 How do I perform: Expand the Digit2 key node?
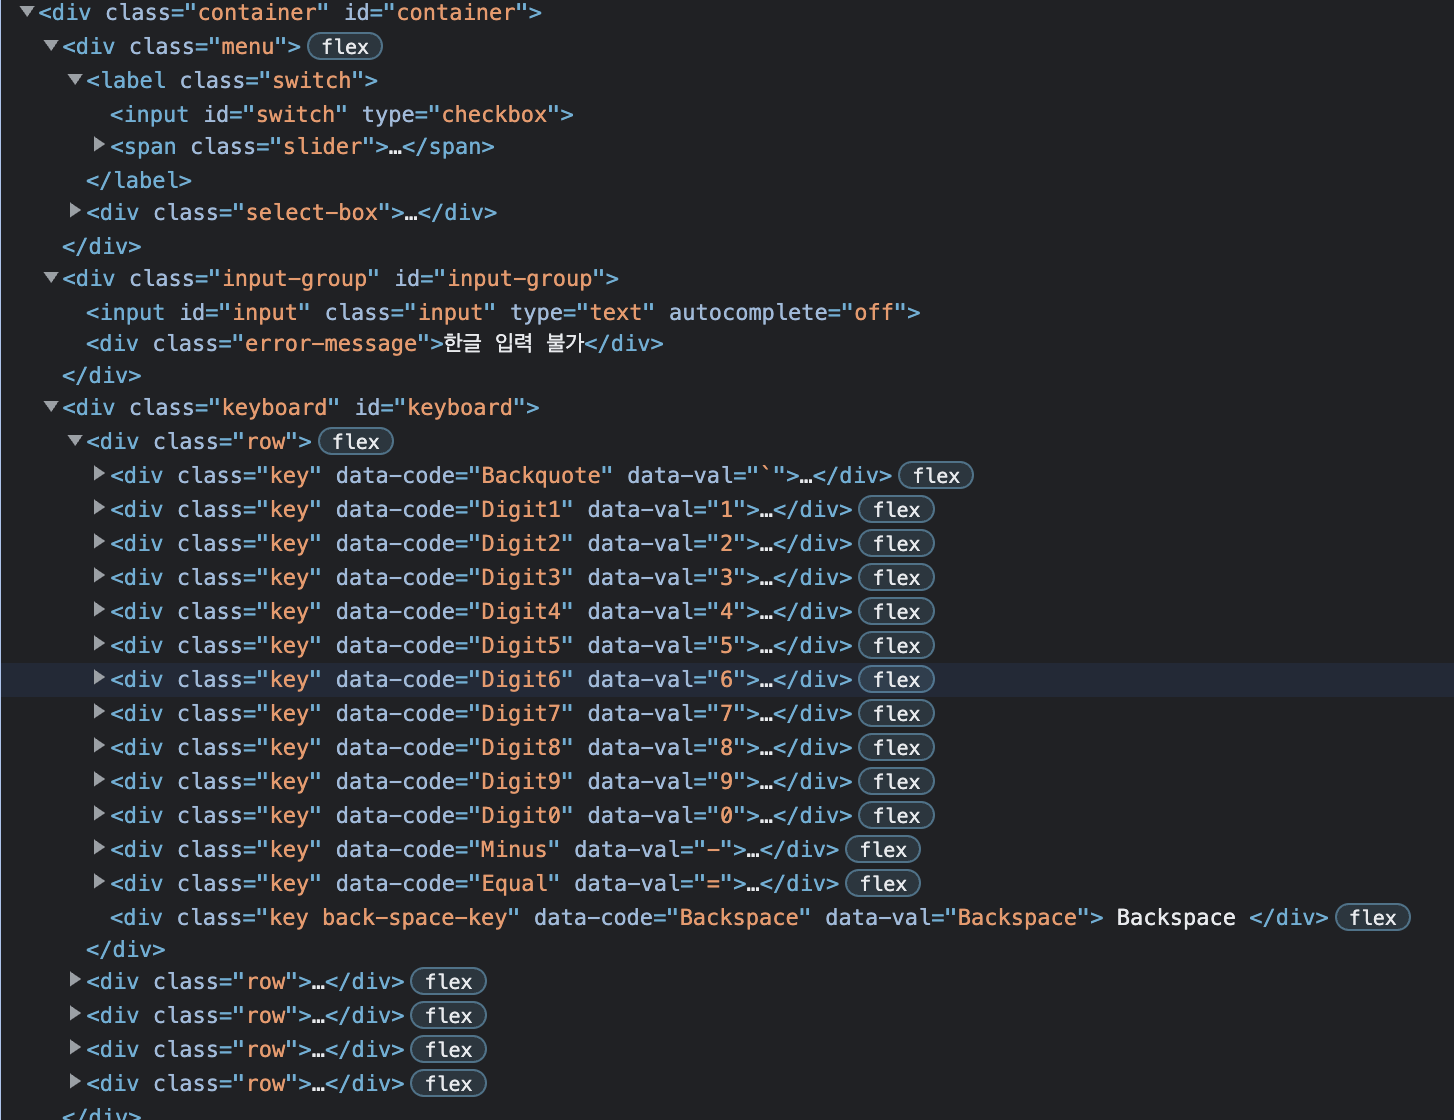pyautogui.click(x=99, y=542)
